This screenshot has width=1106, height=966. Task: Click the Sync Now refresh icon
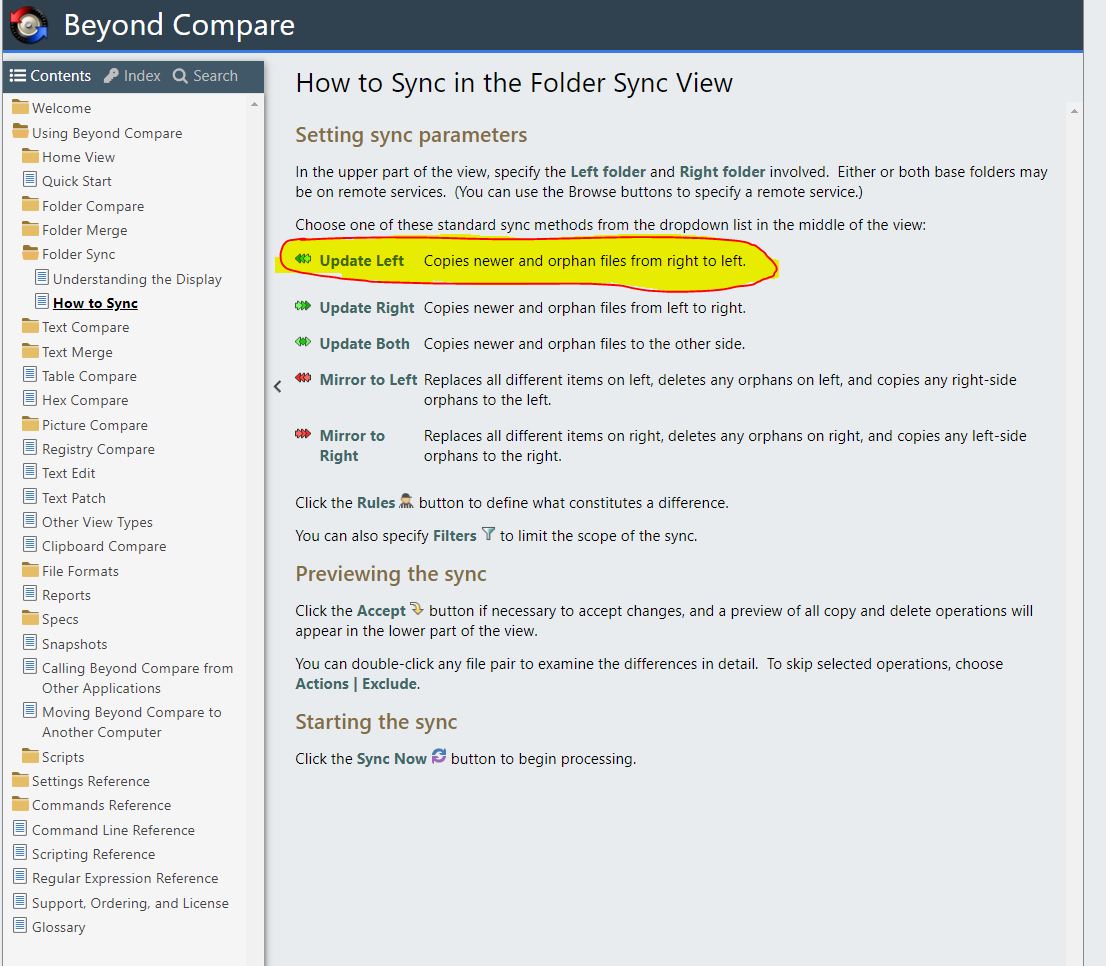coord(439,756)
